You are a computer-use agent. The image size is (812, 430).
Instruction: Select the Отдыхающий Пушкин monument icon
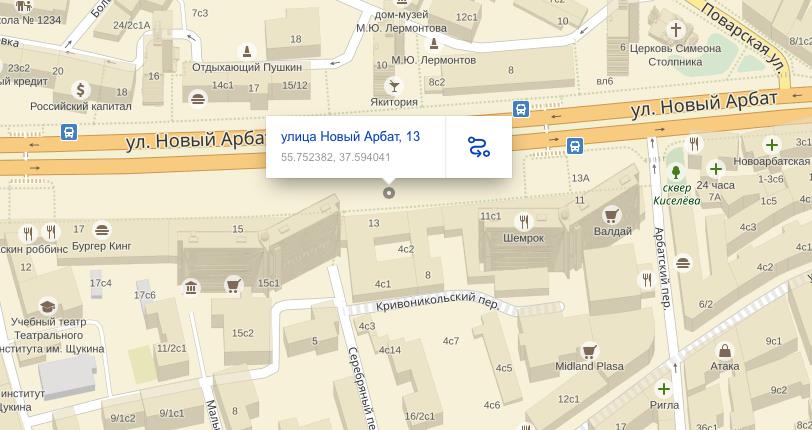[x=248, y=51]
